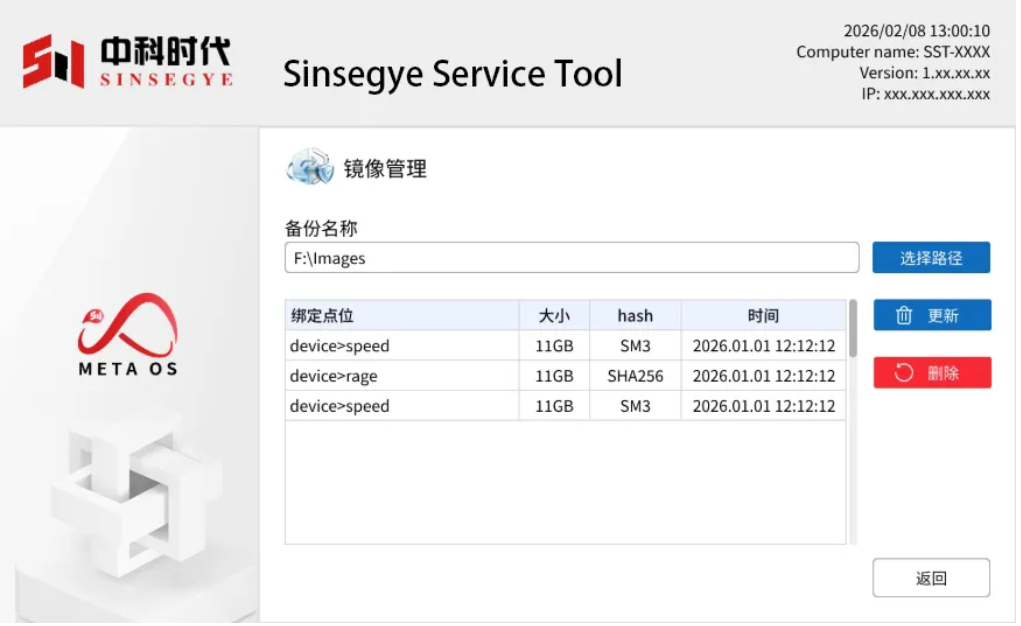Click the red 删除 button
1021x626 pixels.
932,373
